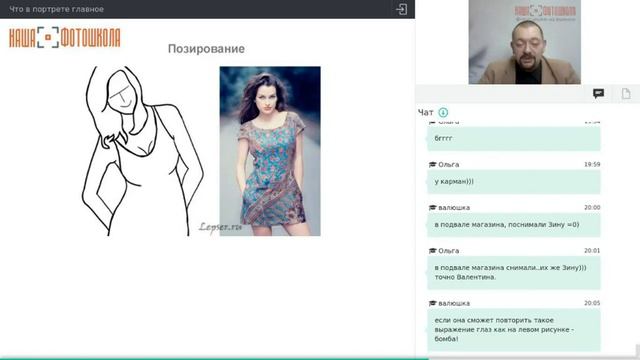Click the graduation cap icon beside валюшка 20:05
This screenshot has height=360, width=640.
click(x=433, y=303)
